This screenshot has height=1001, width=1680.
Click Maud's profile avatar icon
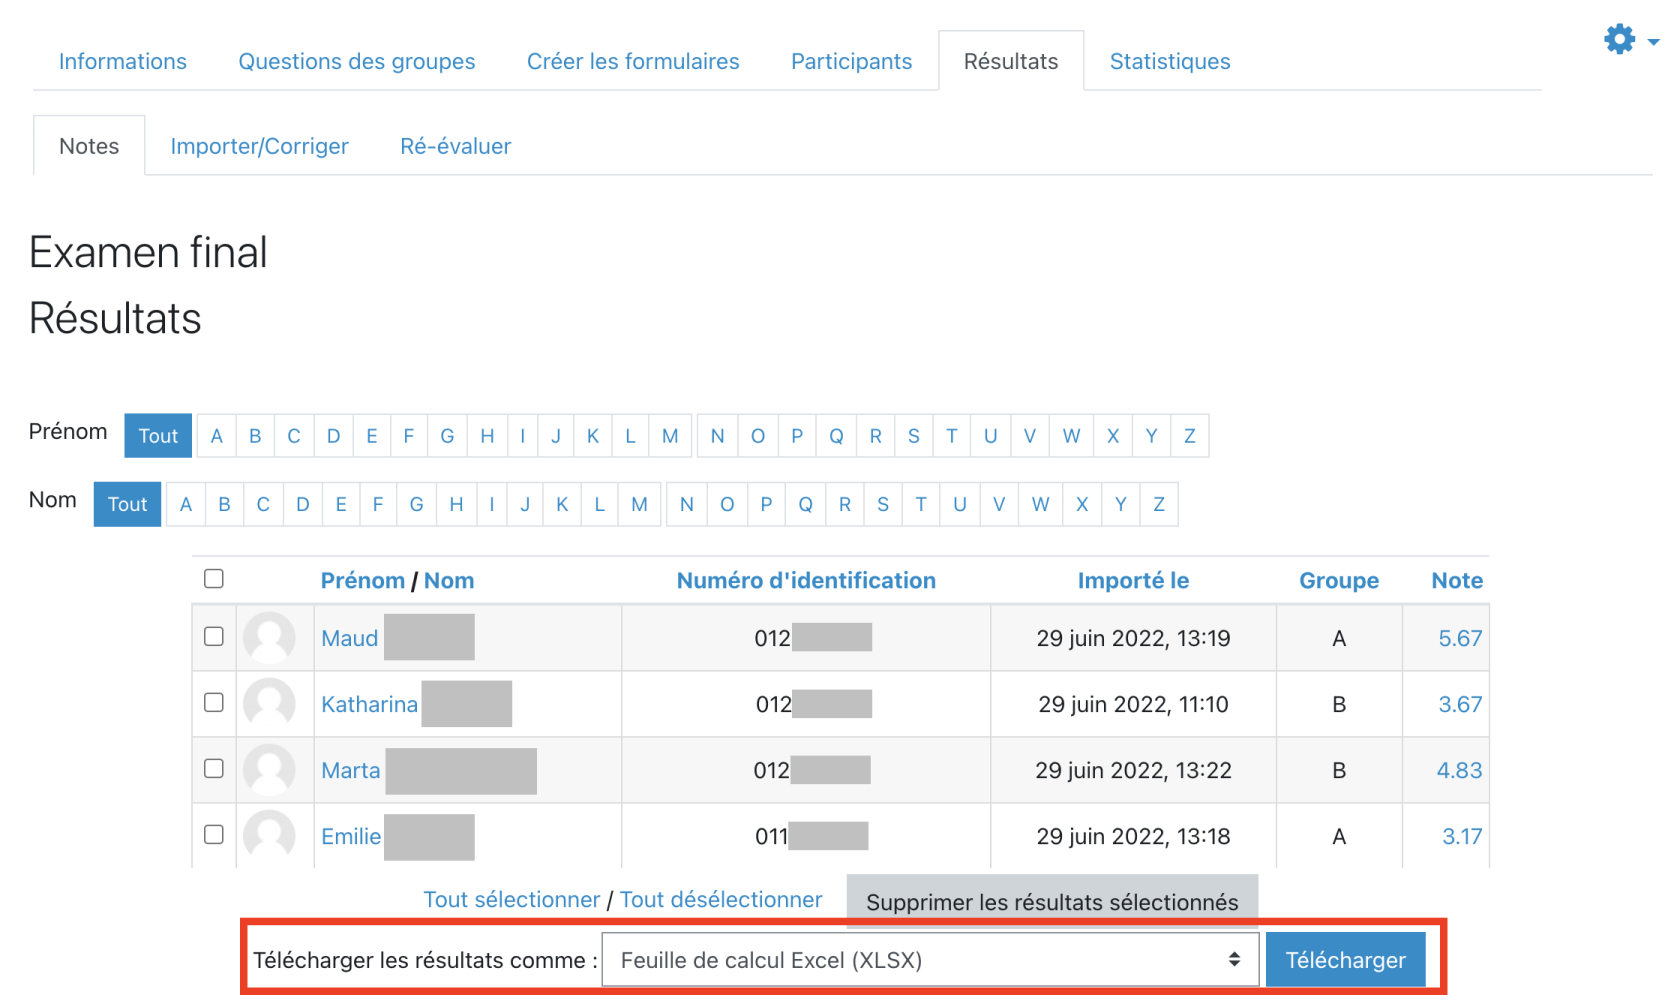[x=269, y=638]
